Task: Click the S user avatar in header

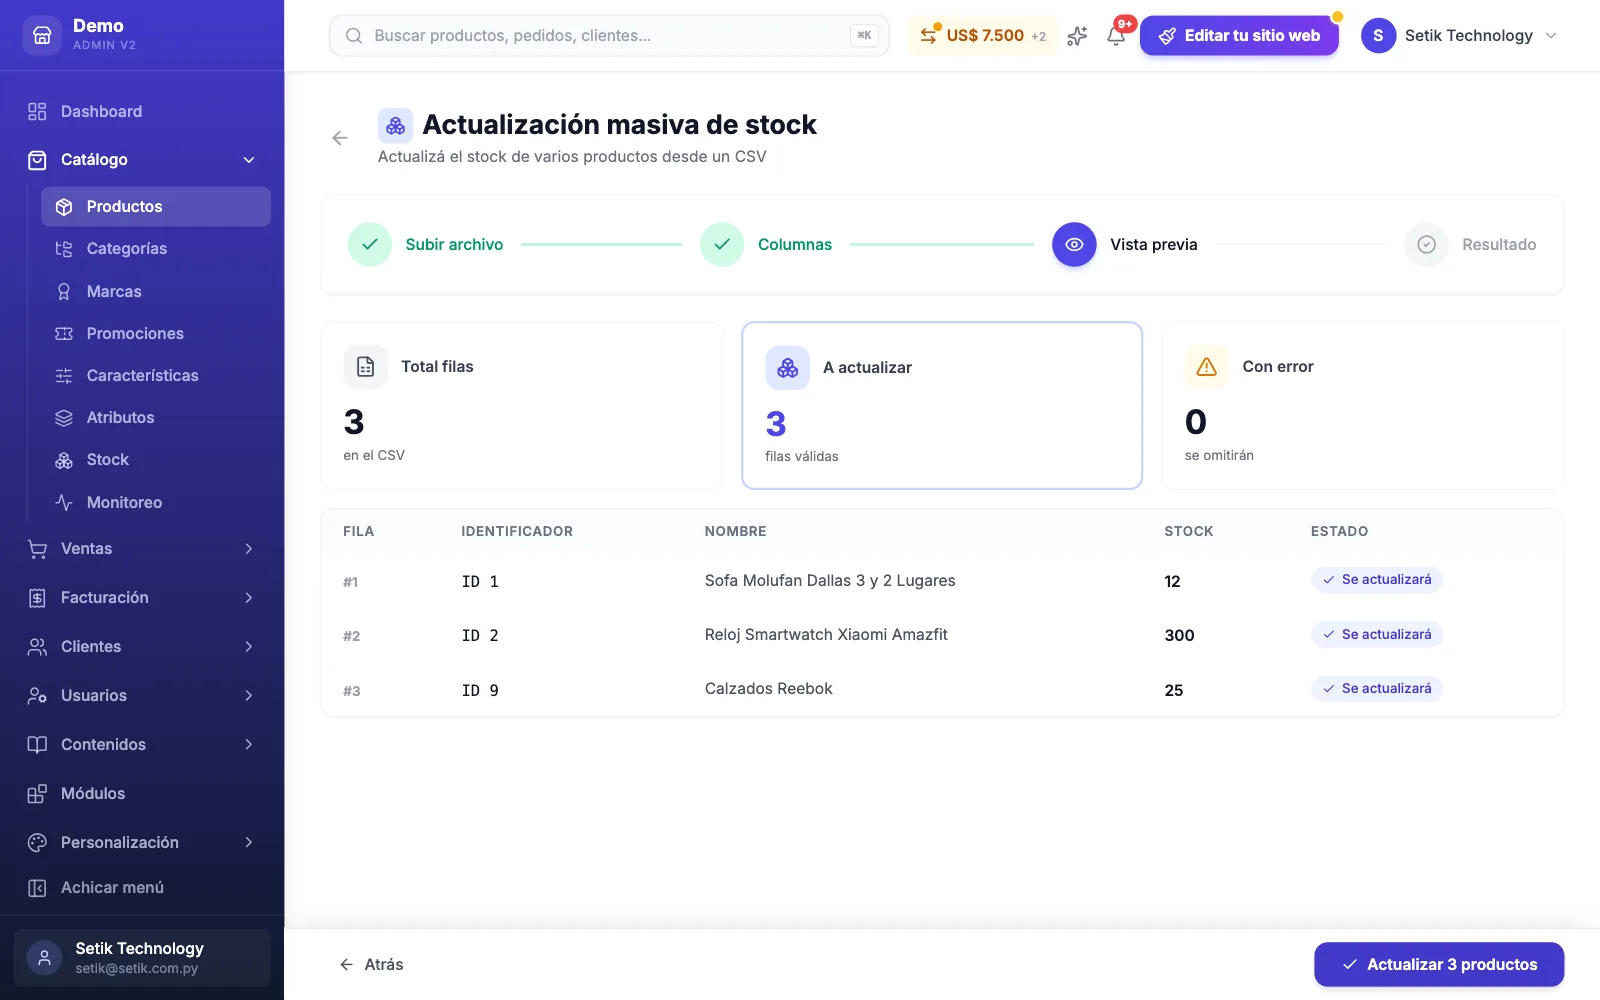Action: [x=1378, y=36]
